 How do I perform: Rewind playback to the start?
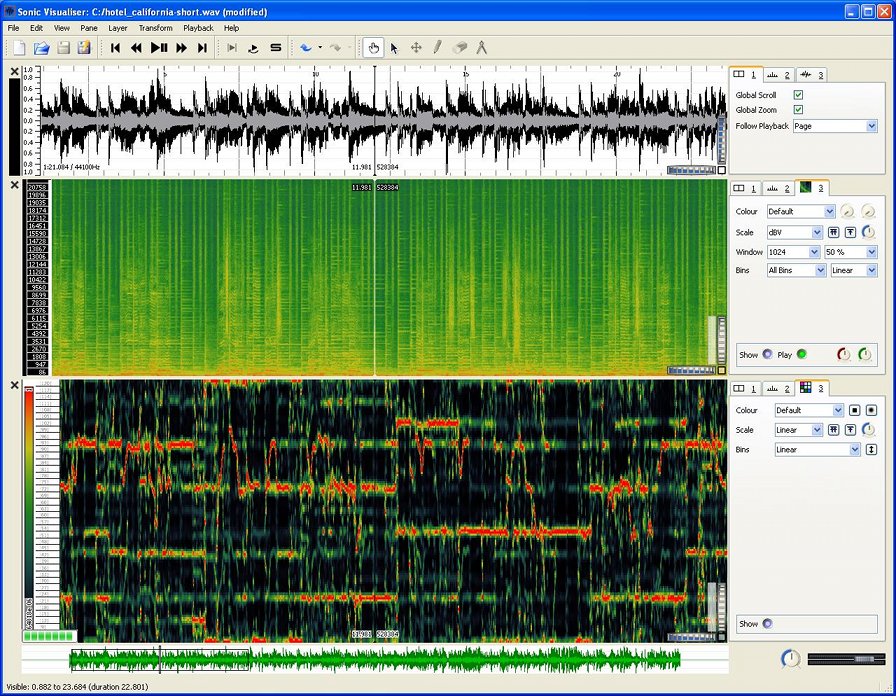pyautogui.click(x=115, y=48)
